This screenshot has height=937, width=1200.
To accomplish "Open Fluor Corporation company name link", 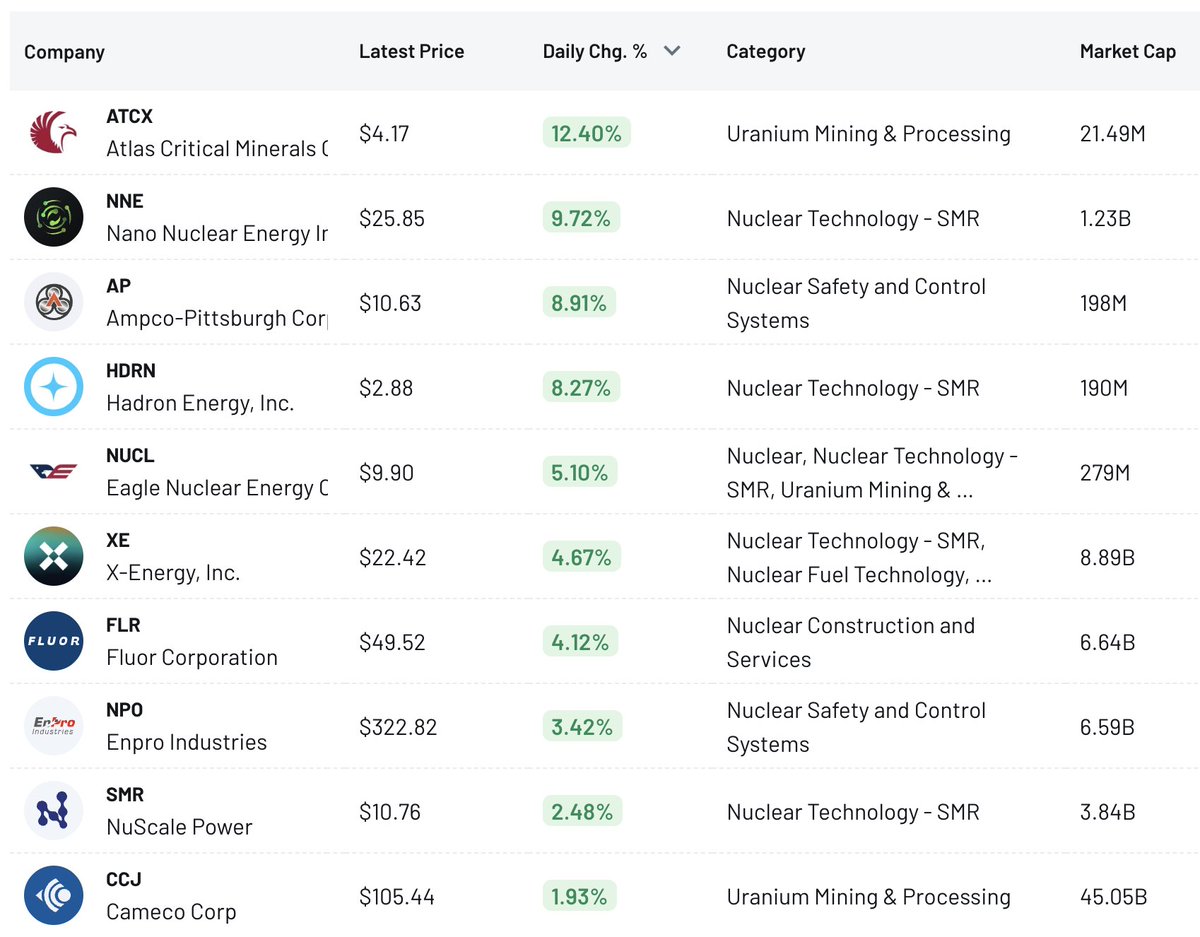I will pos(192,657).
